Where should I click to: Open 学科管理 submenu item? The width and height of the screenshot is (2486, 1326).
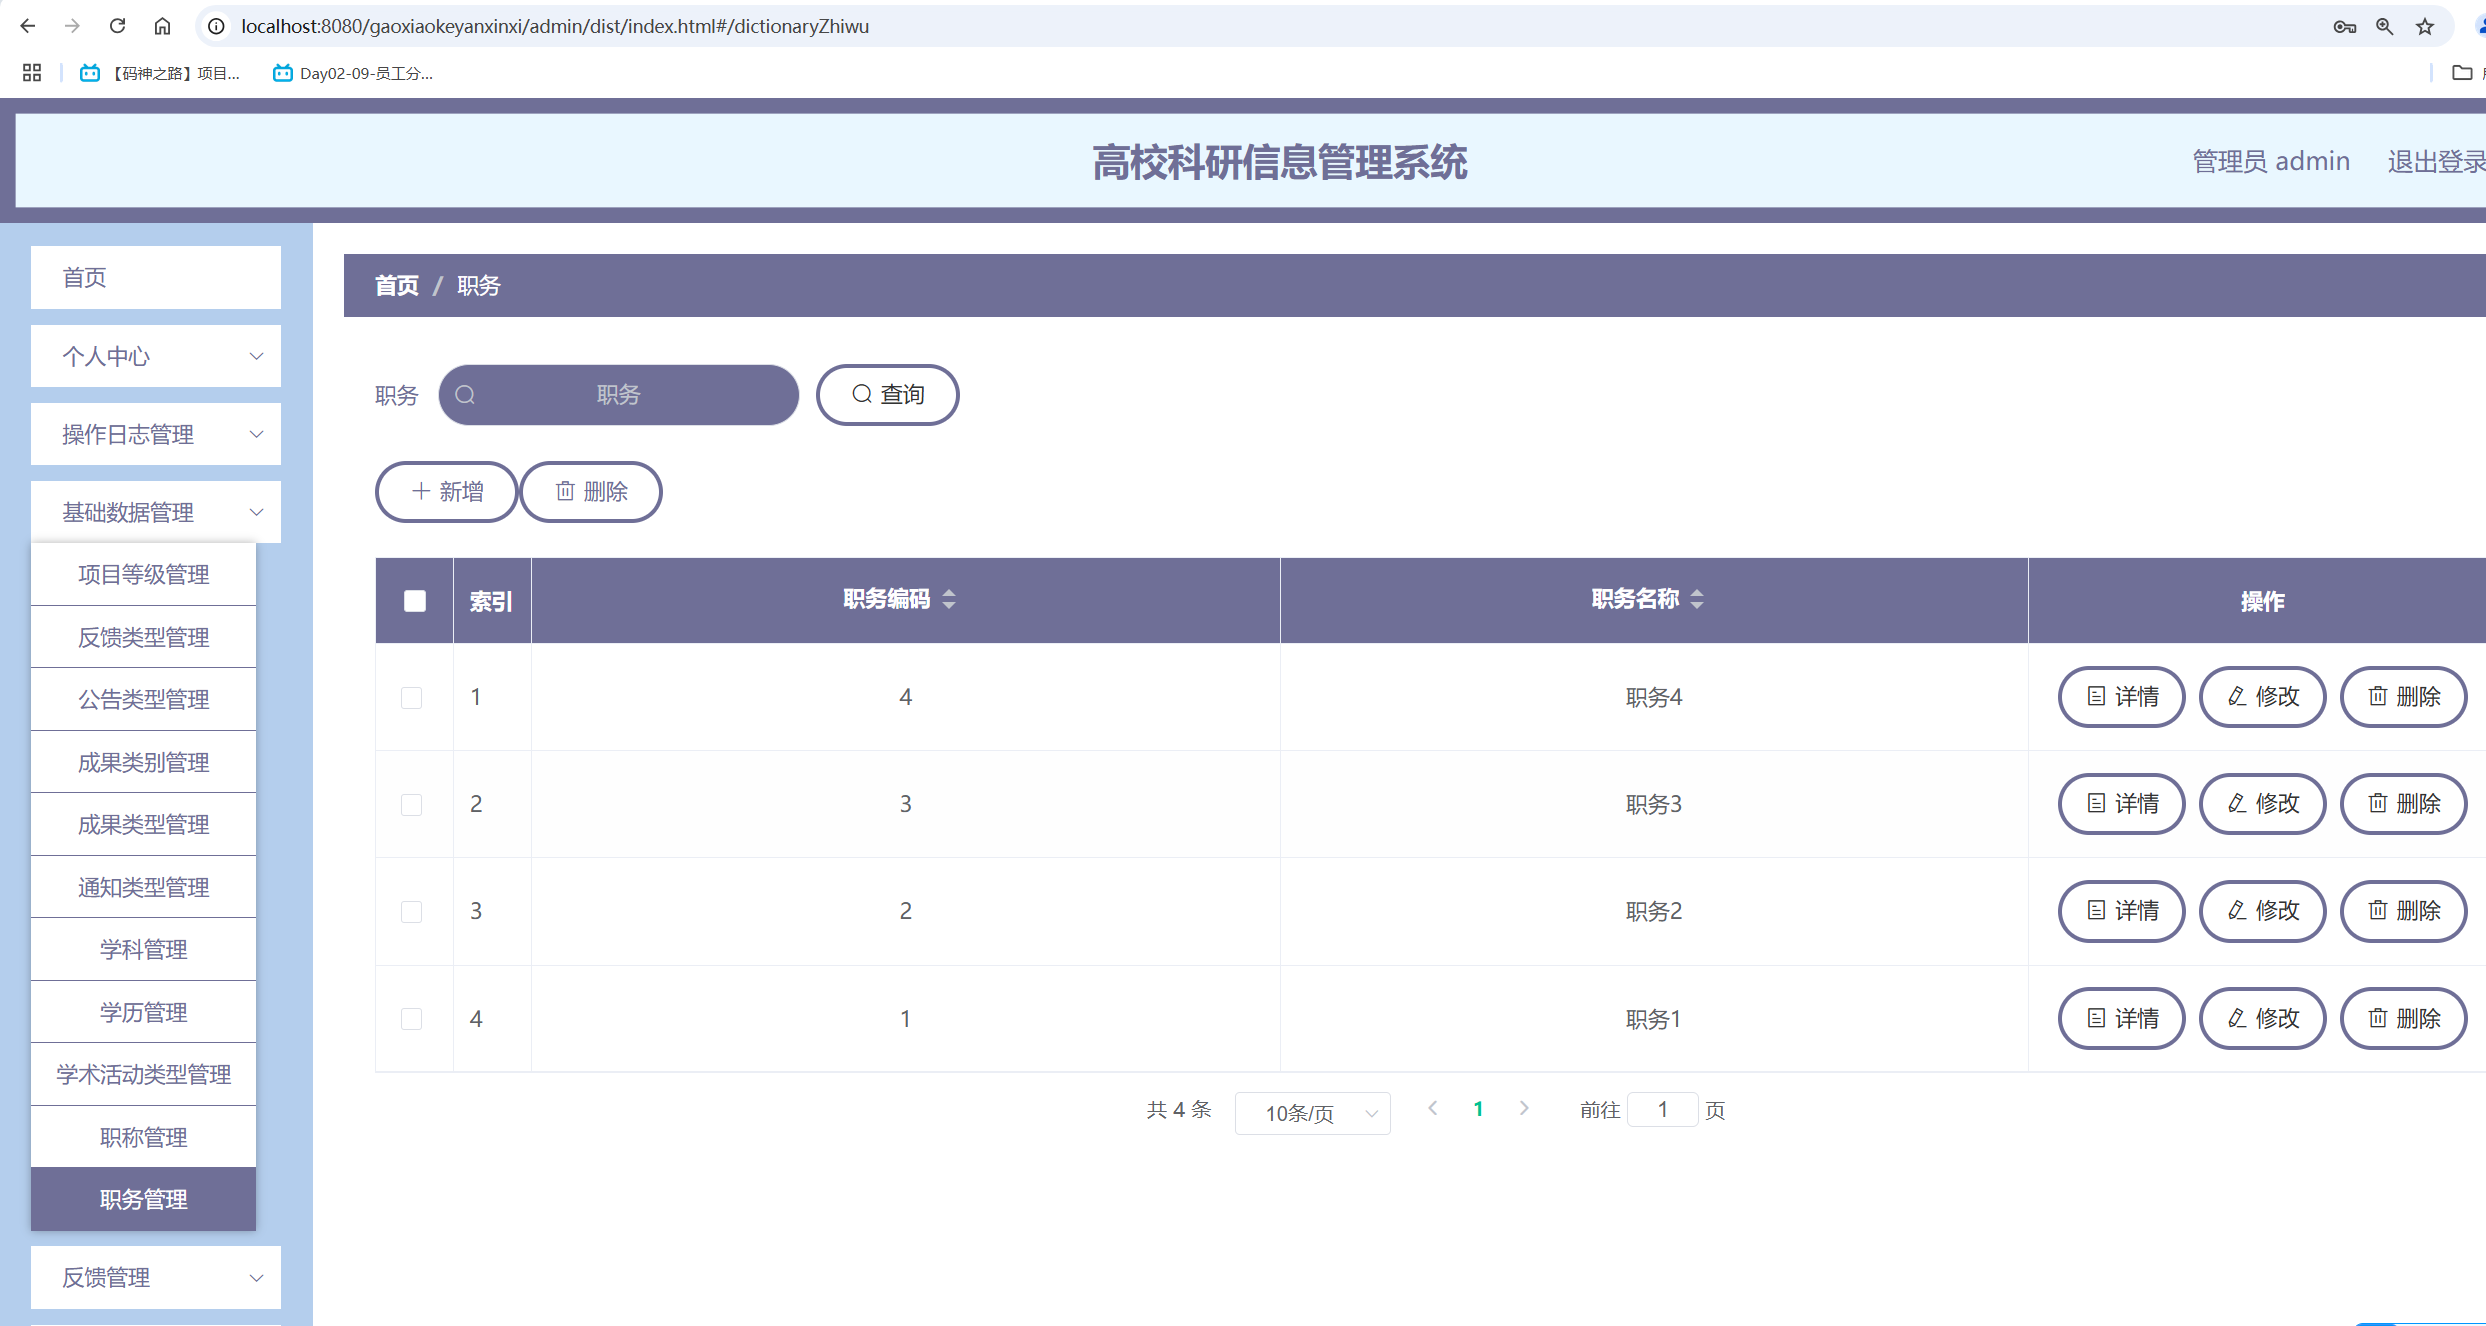pyautogui.click(x=144, y=949)
